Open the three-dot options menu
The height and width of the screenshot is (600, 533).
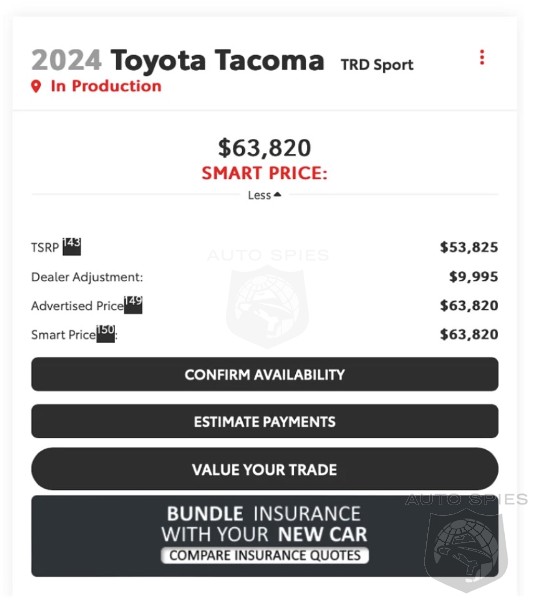[482, 57]
